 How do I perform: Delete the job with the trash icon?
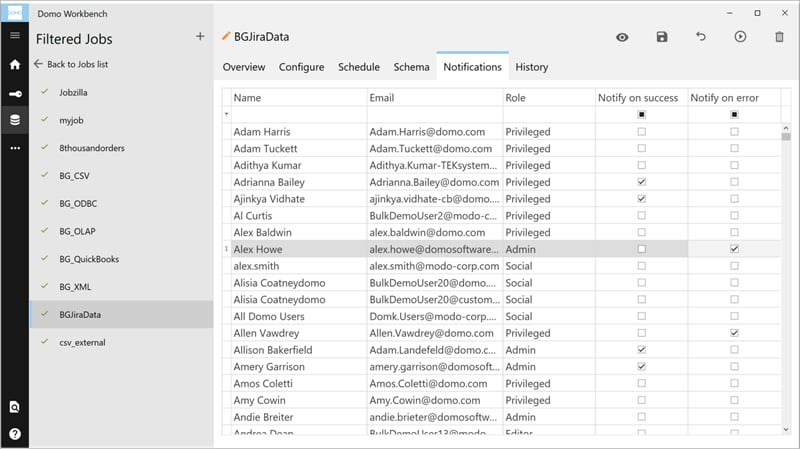point(779,37)
